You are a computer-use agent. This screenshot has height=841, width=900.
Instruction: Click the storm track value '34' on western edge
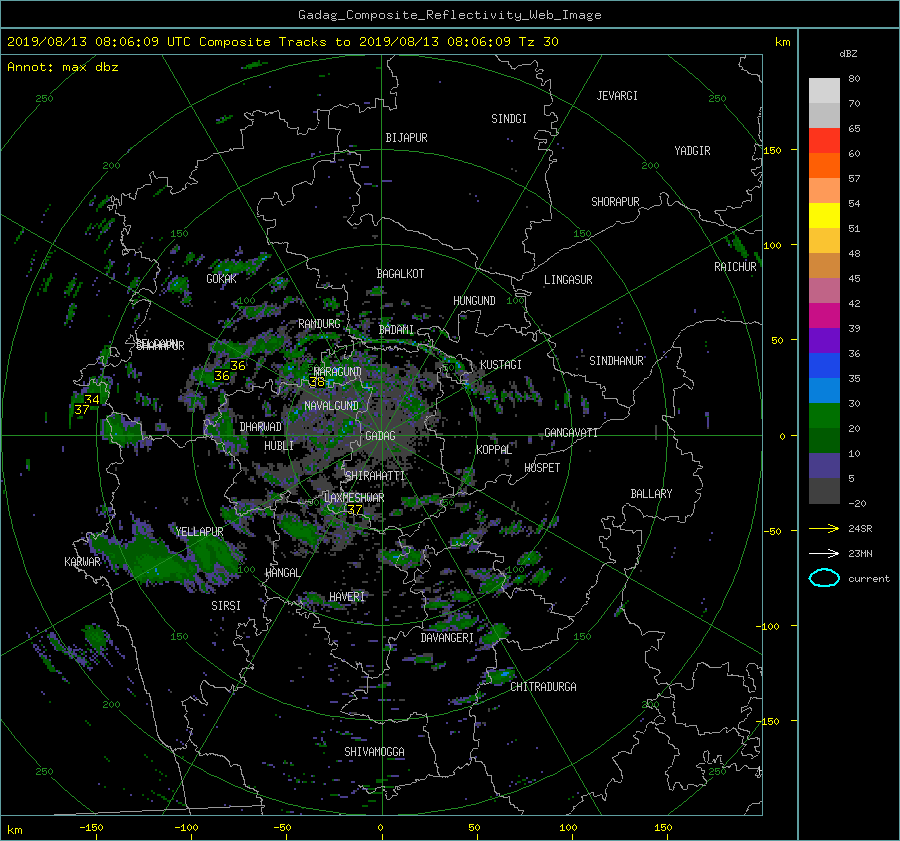click(x=92, y=399)
